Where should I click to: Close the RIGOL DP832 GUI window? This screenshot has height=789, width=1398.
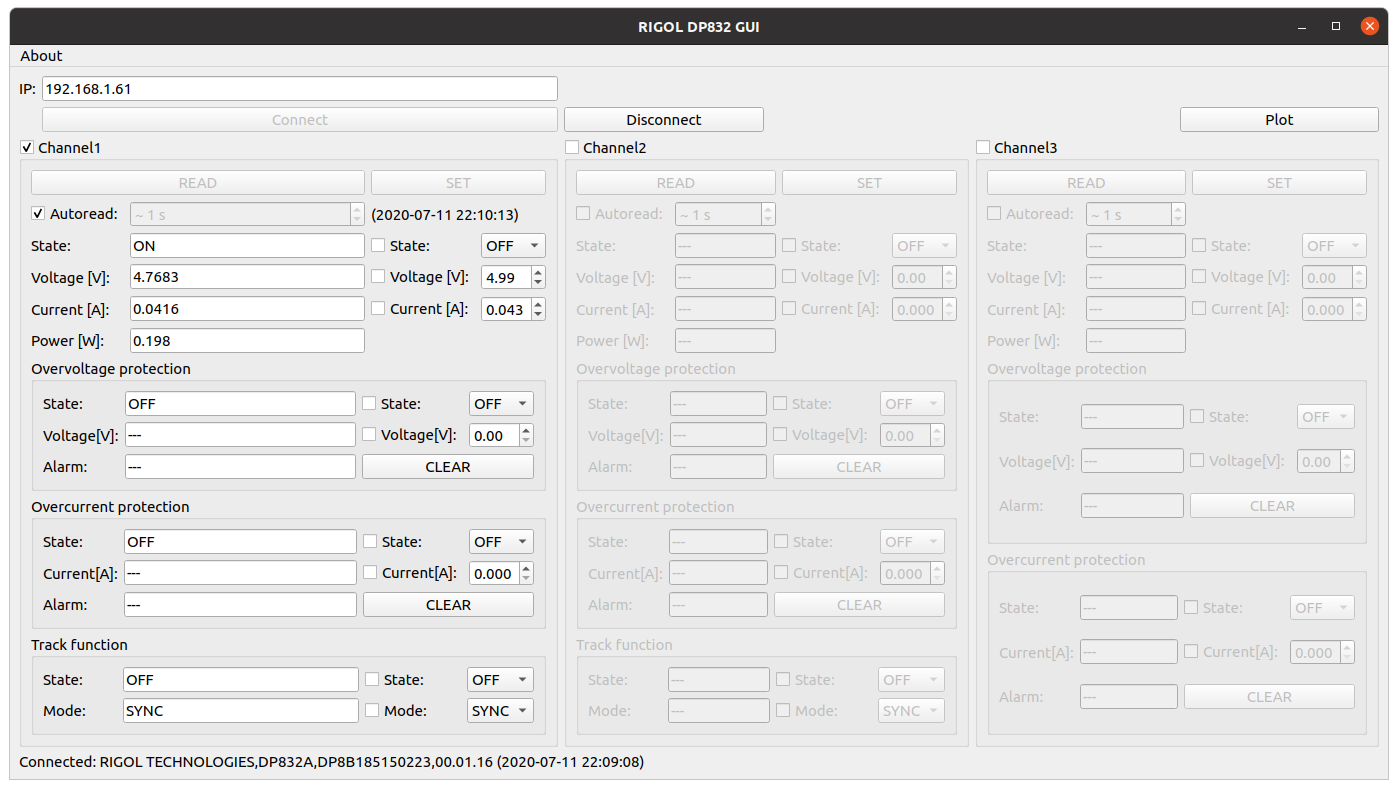(1370, 27)
